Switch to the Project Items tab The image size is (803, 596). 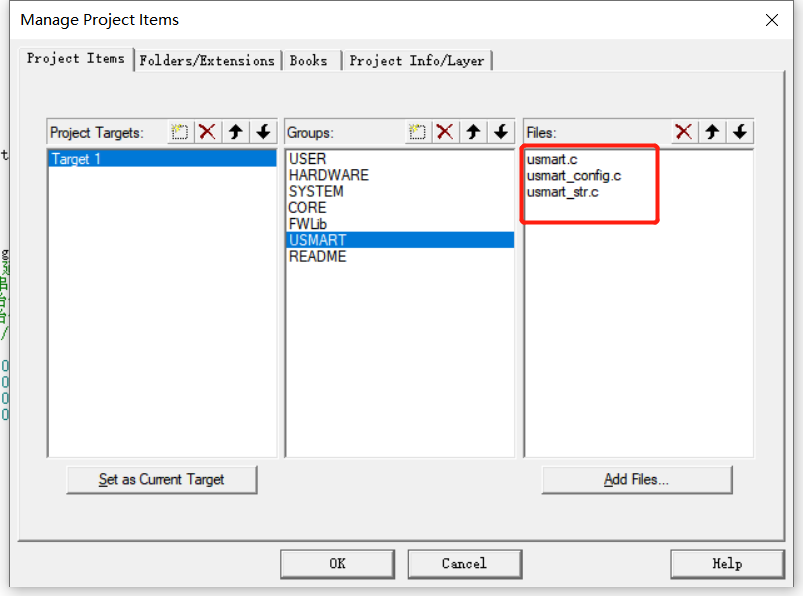click(76, 59)
